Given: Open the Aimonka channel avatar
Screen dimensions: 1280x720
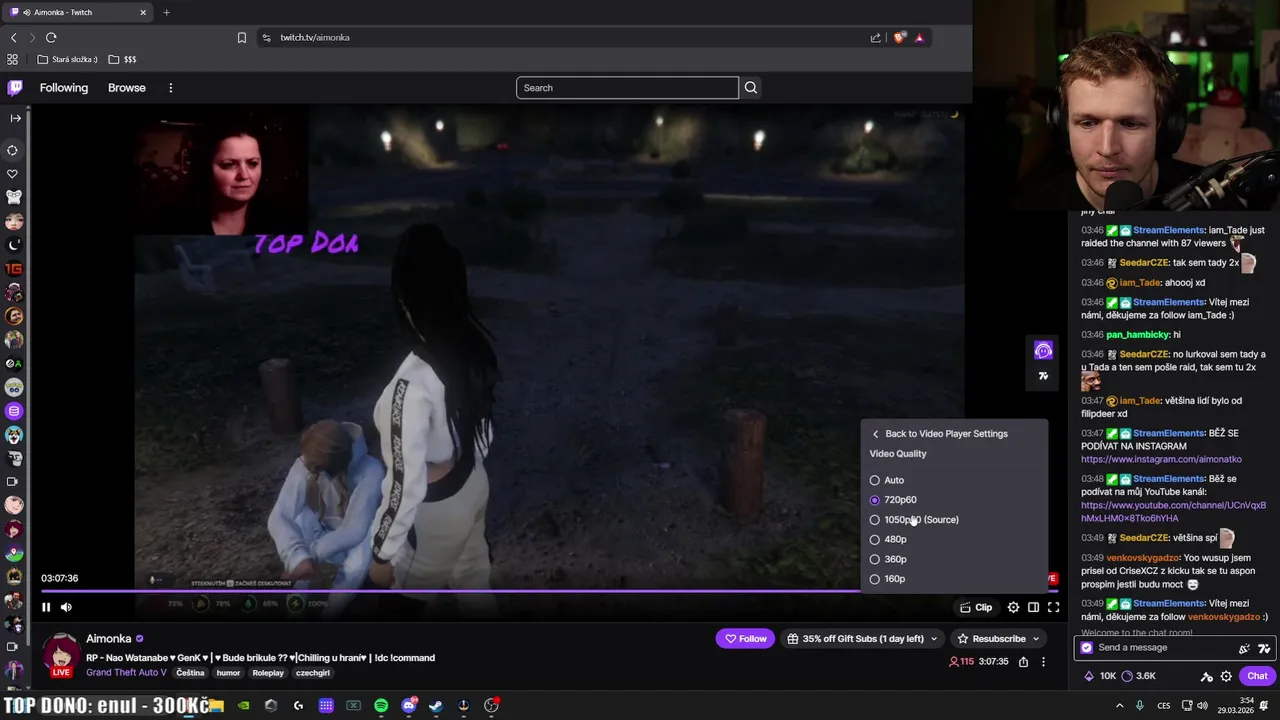Looking at the screenshot, I should [x=61, y=655].
